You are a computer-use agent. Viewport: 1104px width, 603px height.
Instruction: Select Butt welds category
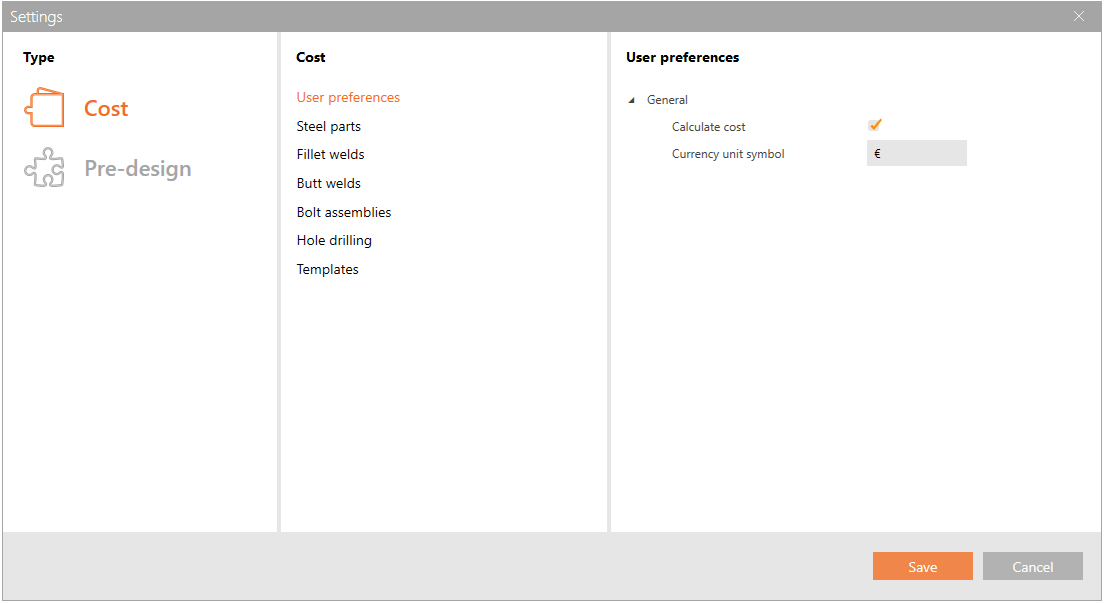[x=328, y=183]
